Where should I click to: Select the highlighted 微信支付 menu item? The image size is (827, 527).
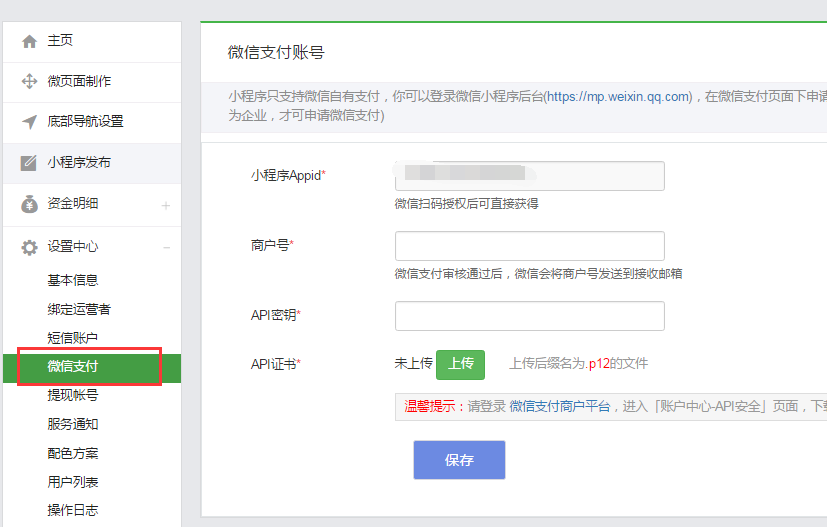pyautogui.click(x=73, y=367)
